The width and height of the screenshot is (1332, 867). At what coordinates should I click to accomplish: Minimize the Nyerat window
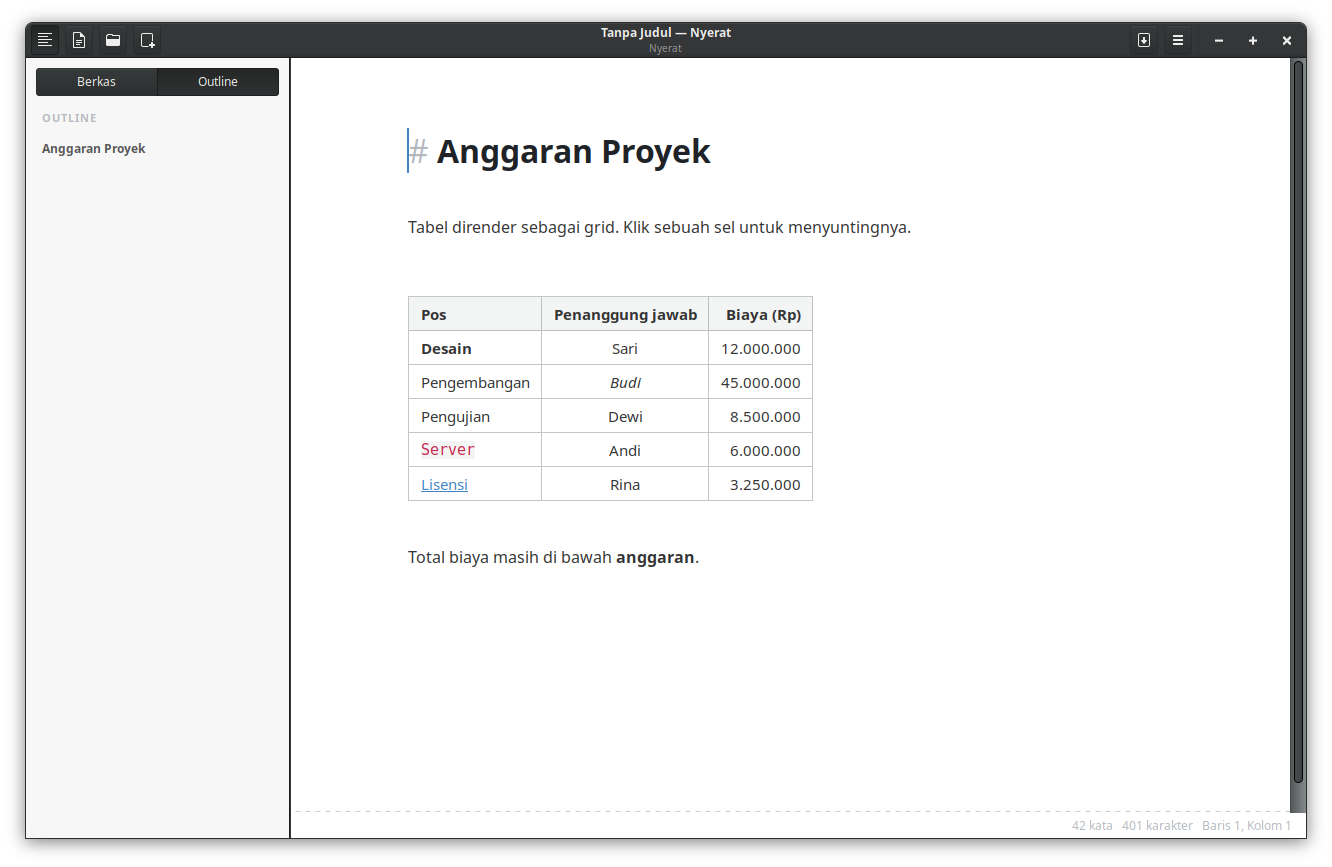(x=1219, y=40)
